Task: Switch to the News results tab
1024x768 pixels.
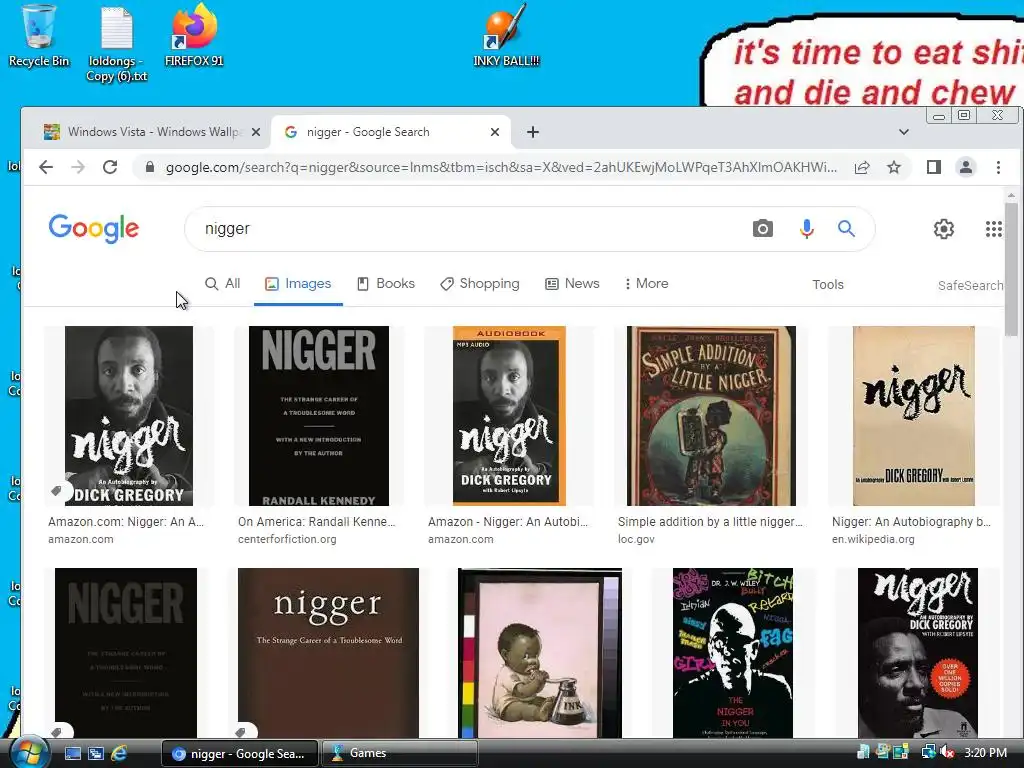Action: [x=572, y=283]
